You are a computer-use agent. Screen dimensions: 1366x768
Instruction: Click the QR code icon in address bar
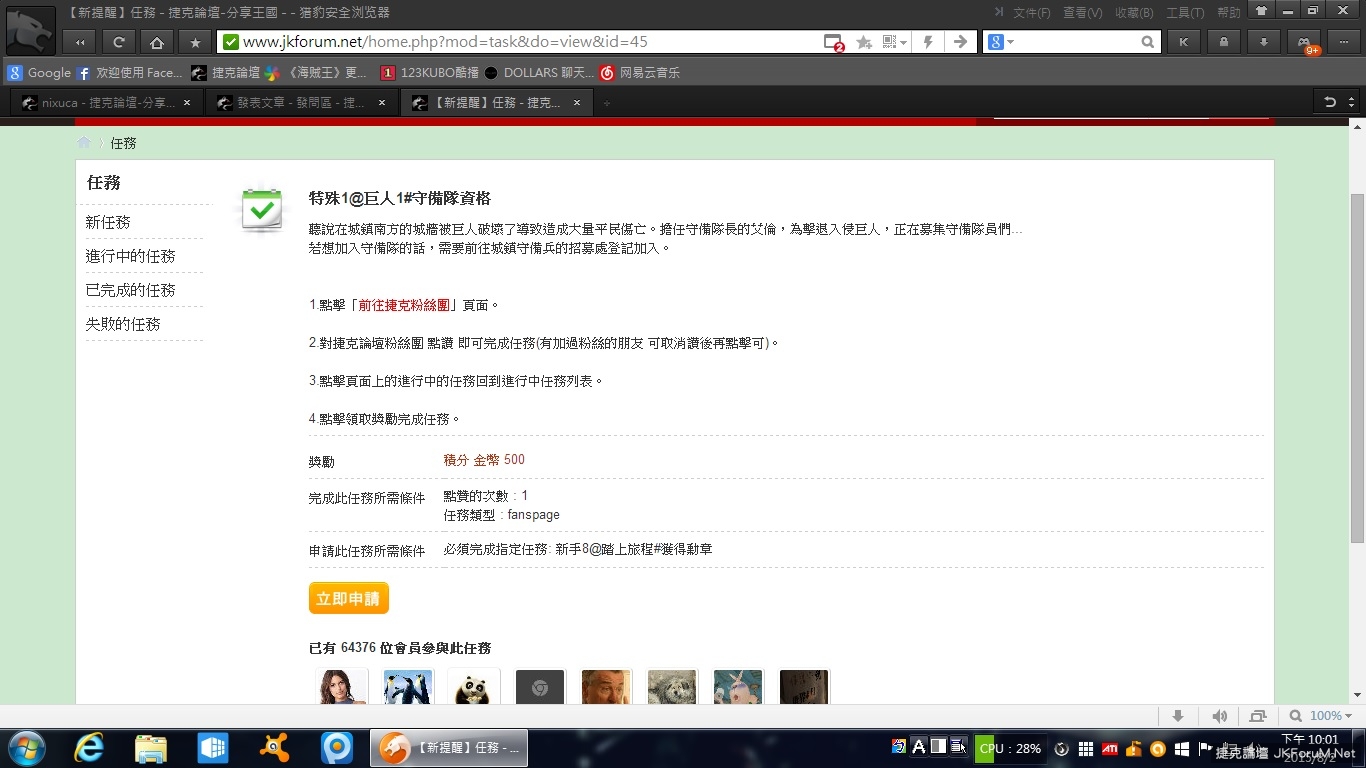[x=888, y=42]
